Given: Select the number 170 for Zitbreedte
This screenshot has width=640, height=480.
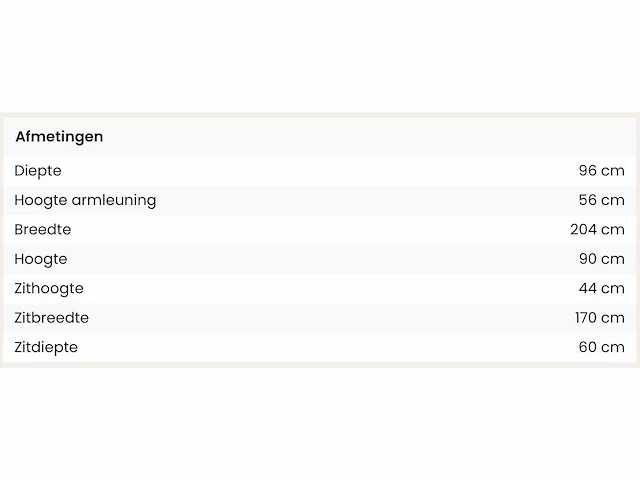Looking at the screenshot, I should click(x=583, y=318).
